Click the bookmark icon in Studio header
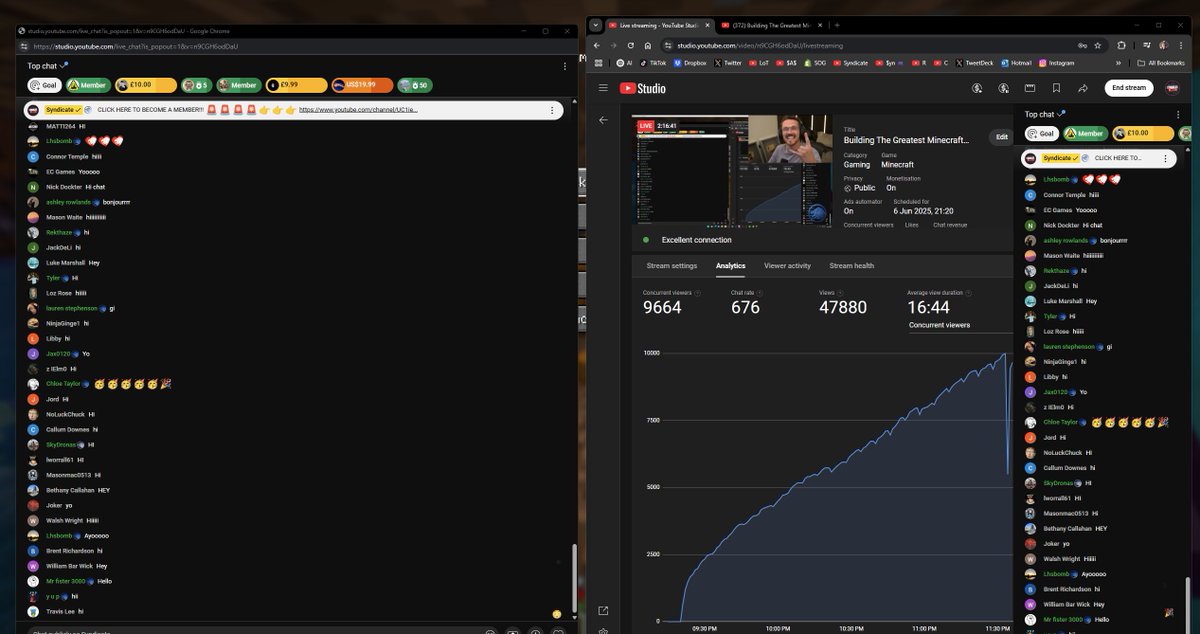This screenshot has width=1200, height=634. click(x=1055, y=88)
